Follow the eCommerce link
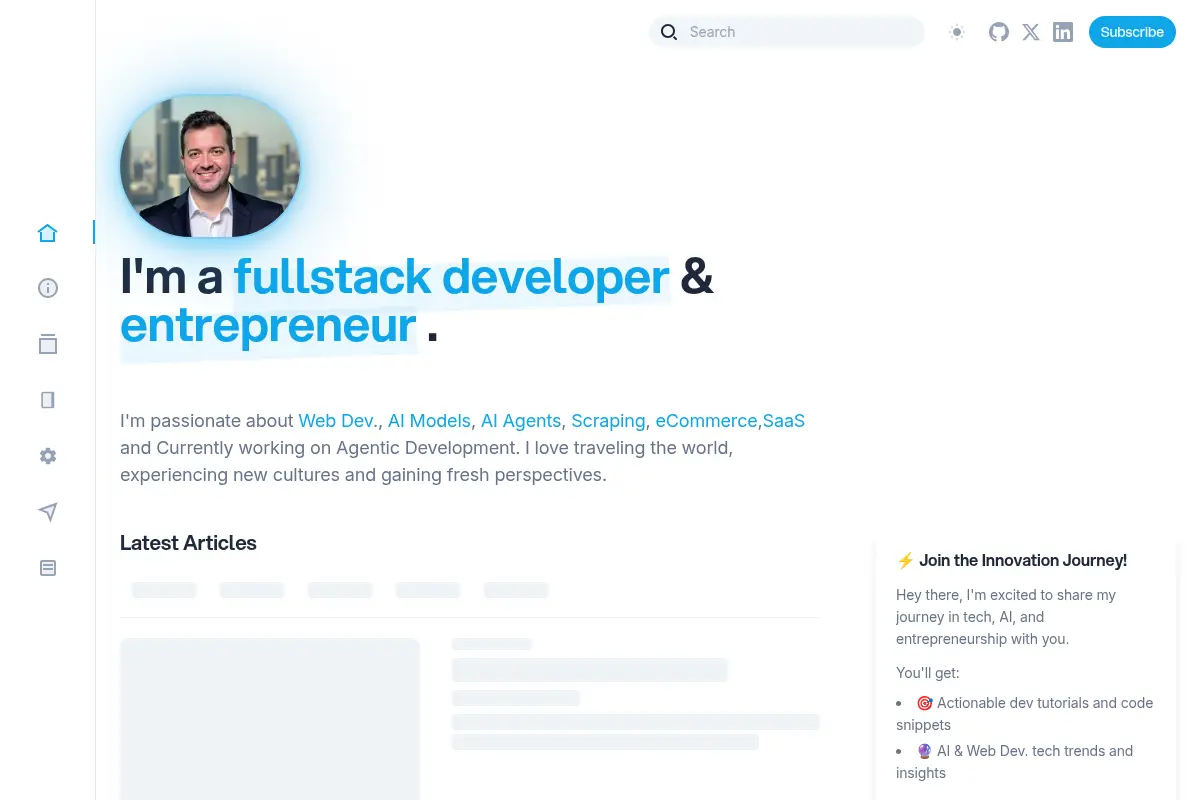This screenshot has width=1200, height=800. (x=706, y=421)
